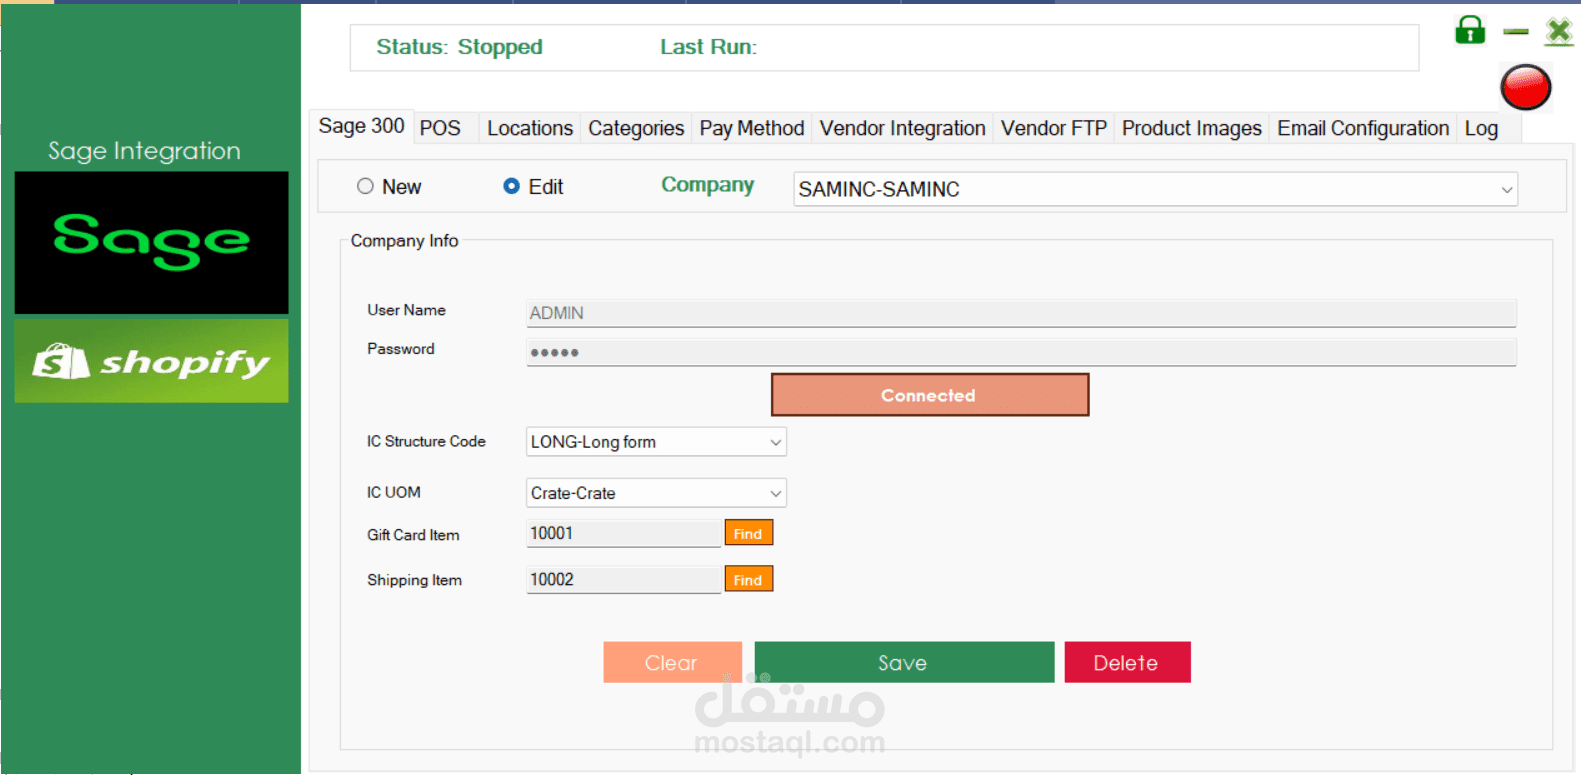The height and width of the screenshot is (775, 1581).
Task: Open the Email Configuration tab
Action: tap(1363, 128)
